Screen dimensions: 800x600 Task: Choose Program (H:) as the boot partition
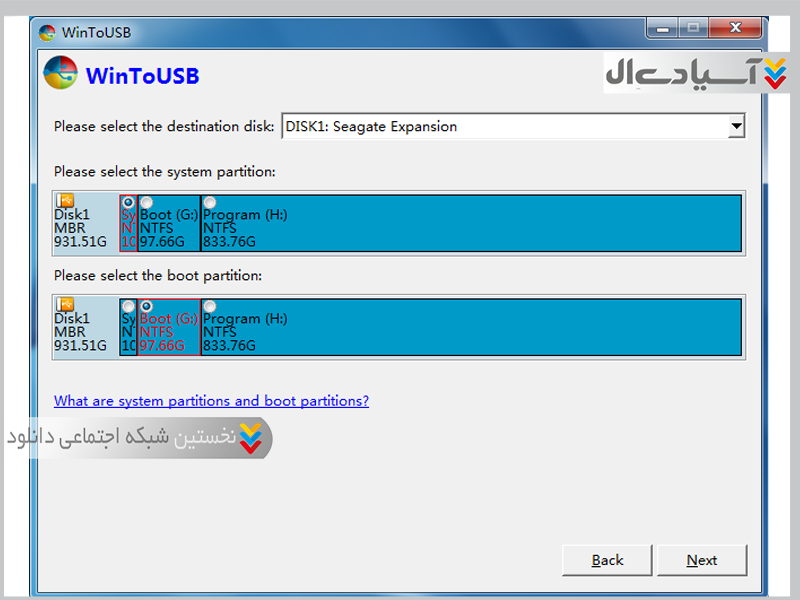coord(210,306)
